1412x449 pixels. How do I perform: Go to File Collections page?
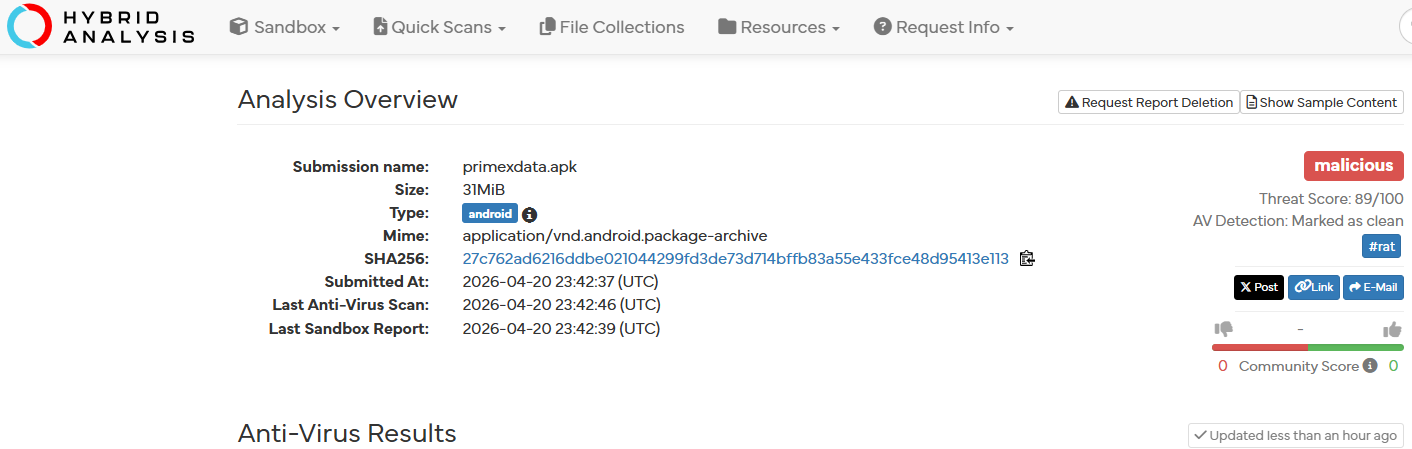pyautogui.click(x=612, y=27)
